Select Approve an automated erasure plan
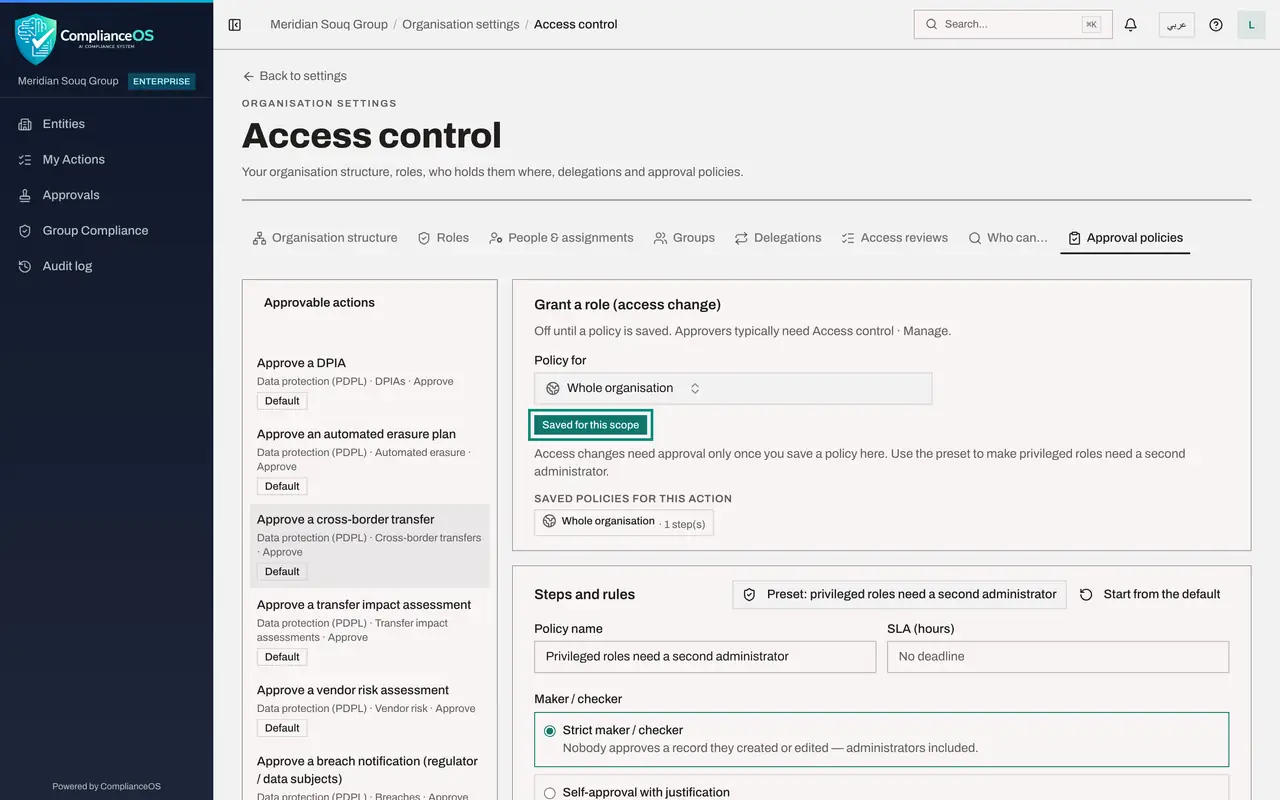Viewport: 1280px width, 800px height. click(370, 460)
